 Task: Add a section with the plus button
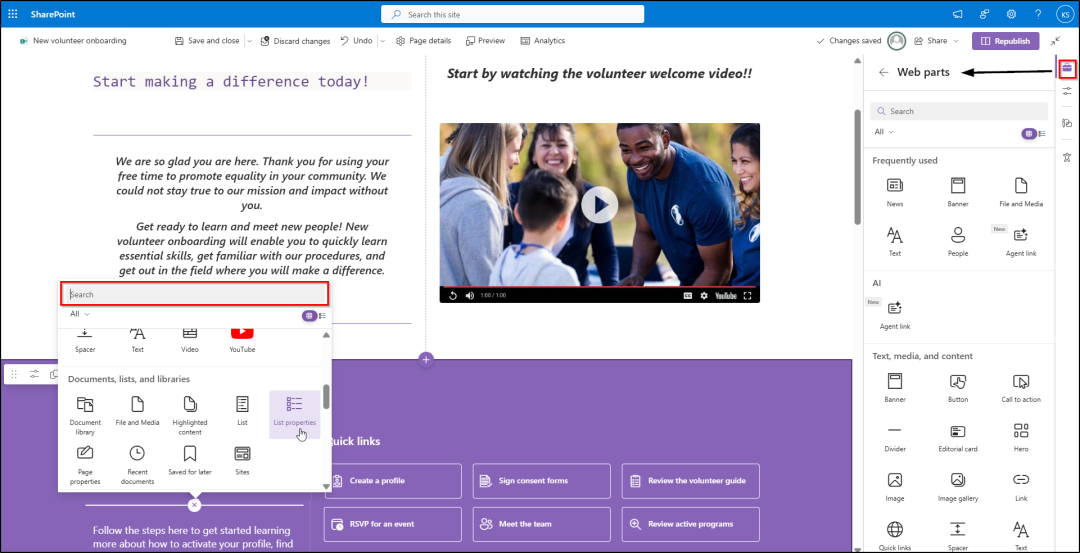pyautogui.click(x=426, y=359)
